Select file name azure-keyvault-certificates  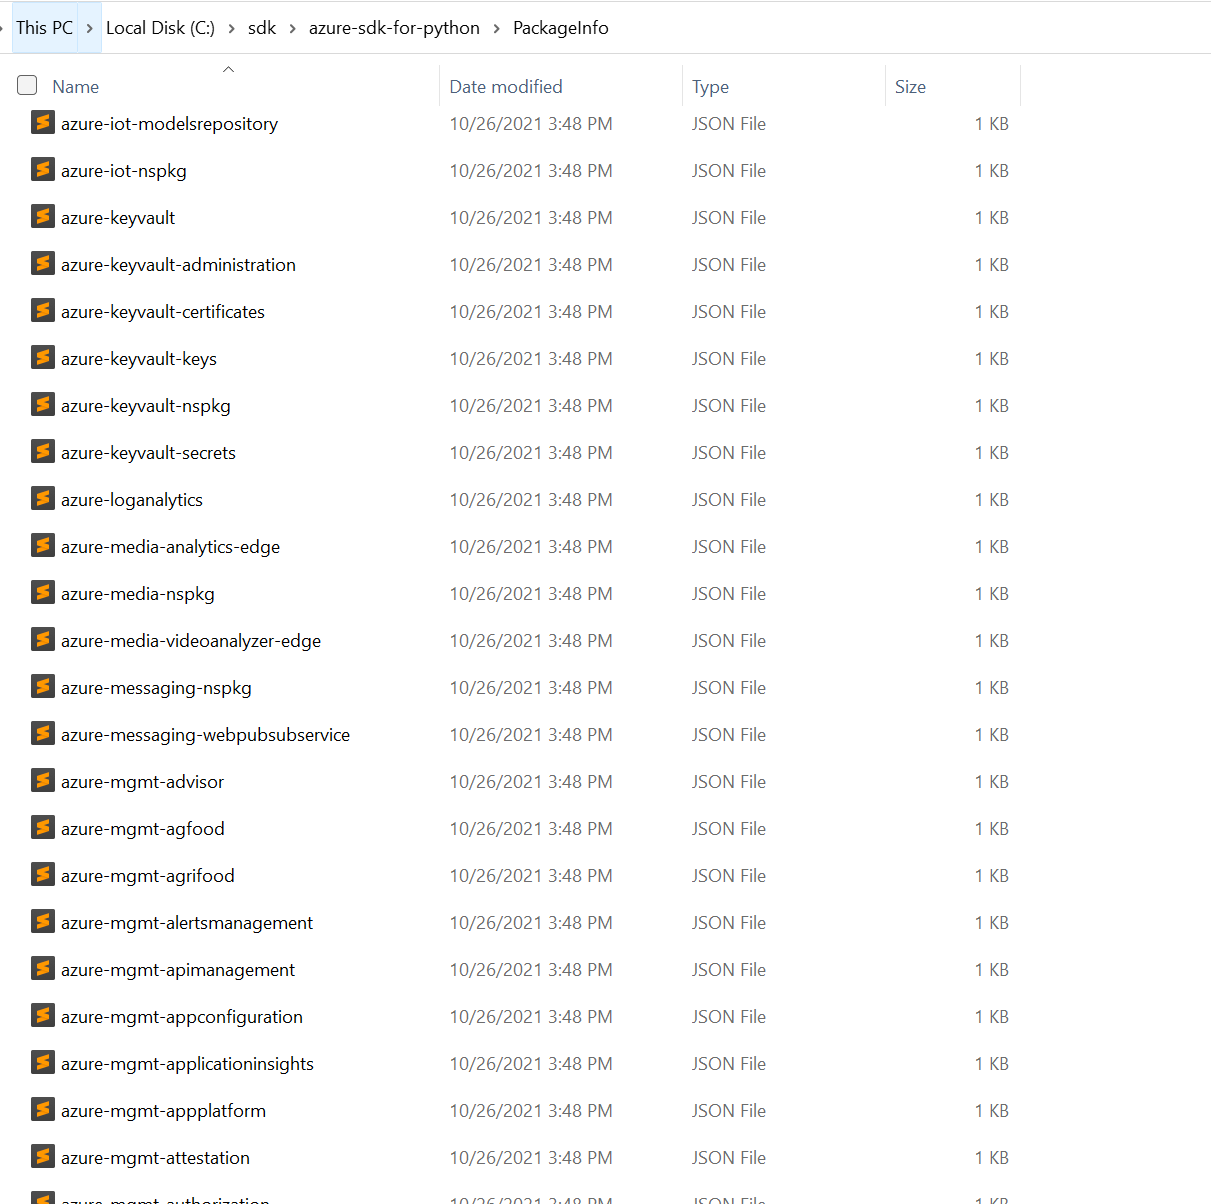coord(163,312)
